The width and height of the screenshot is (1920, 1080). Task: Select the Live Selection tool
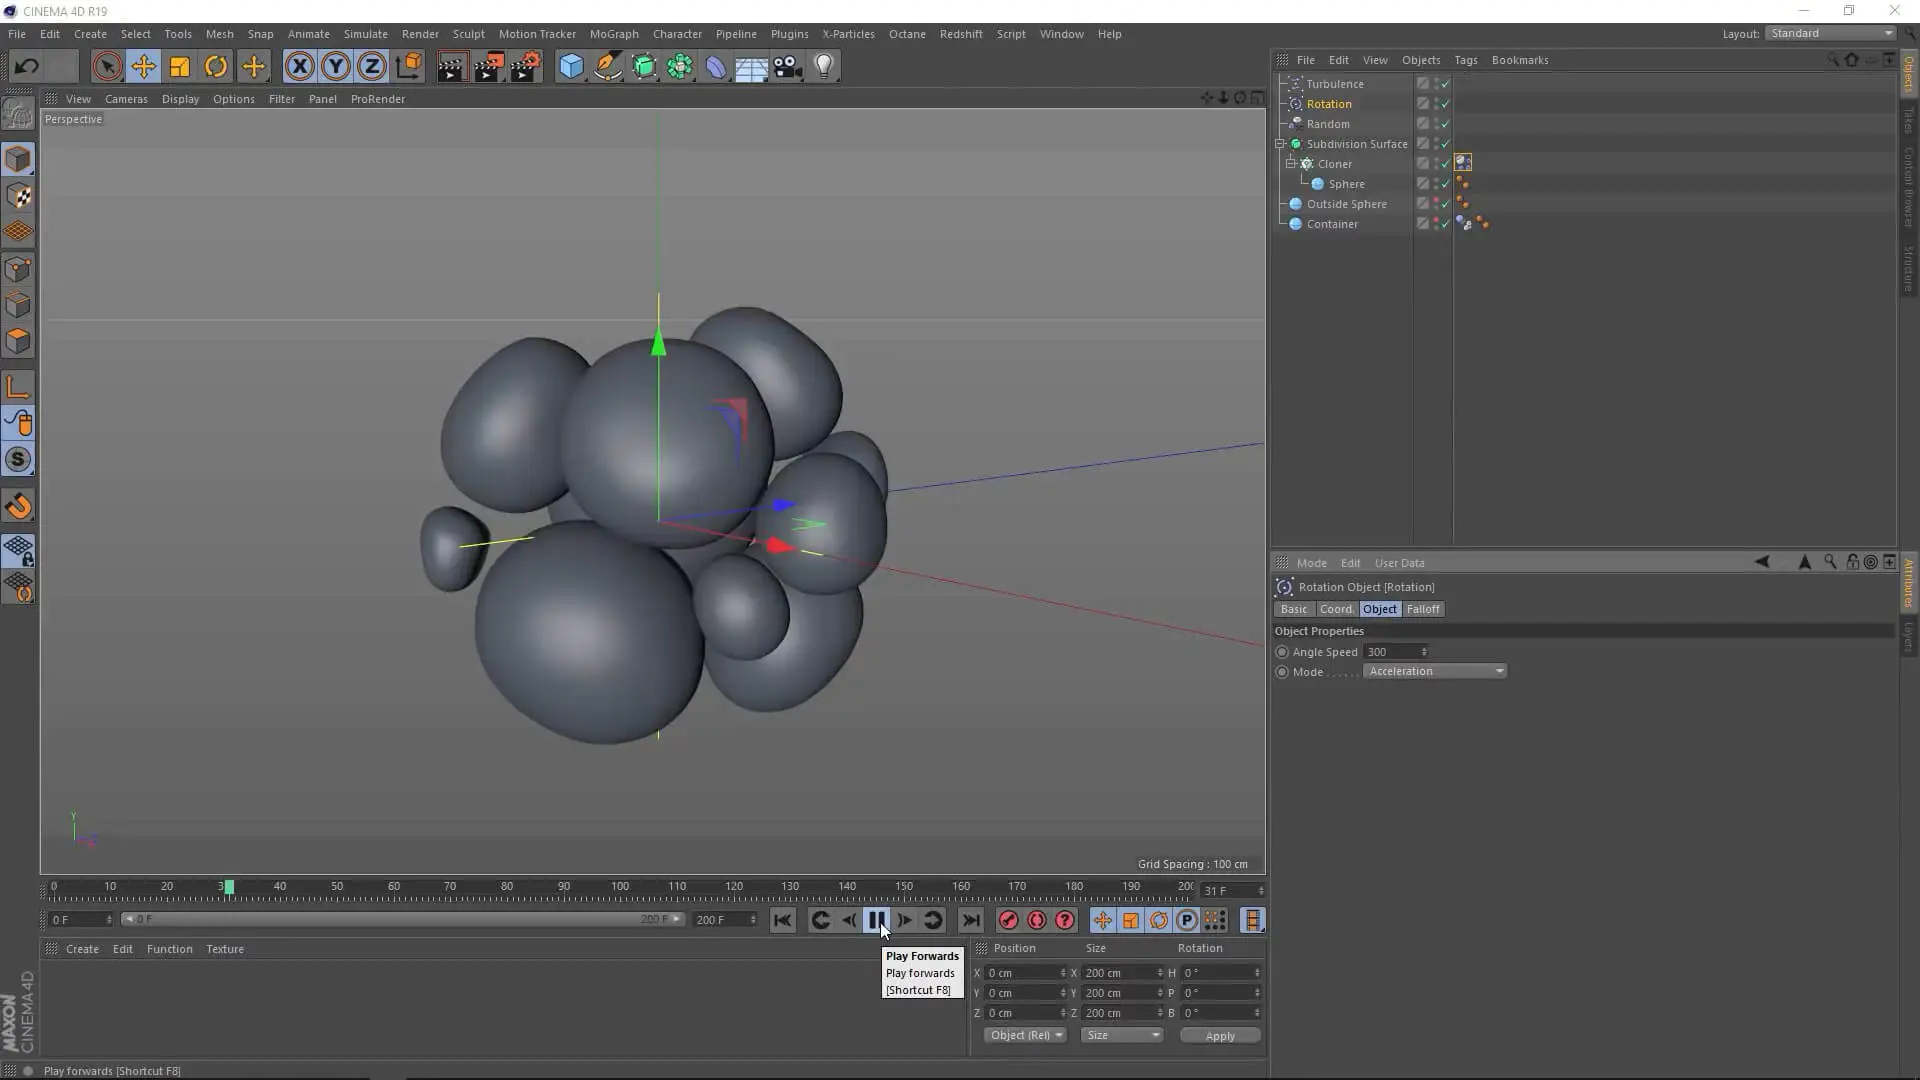(107, 67)
